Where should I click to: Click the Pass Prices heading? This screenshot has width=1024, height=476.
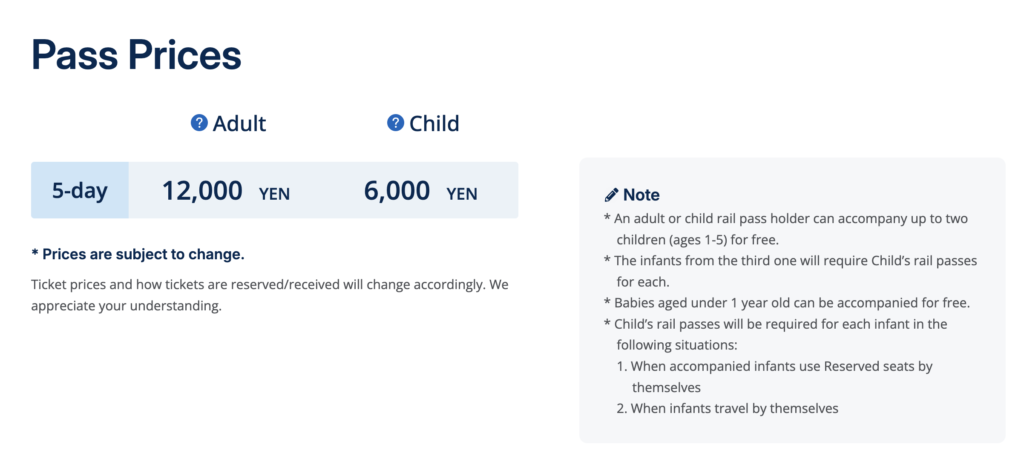(x=136, y=55)
